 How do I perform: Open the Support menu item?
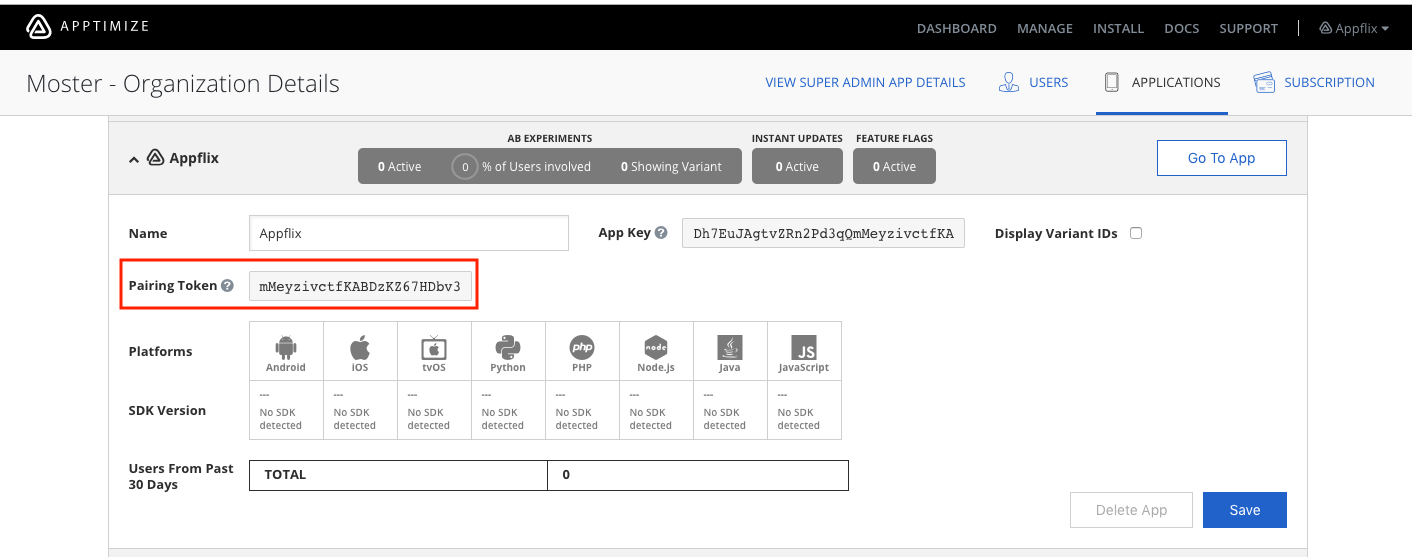pyautogui.click(x=1248, y=28)
